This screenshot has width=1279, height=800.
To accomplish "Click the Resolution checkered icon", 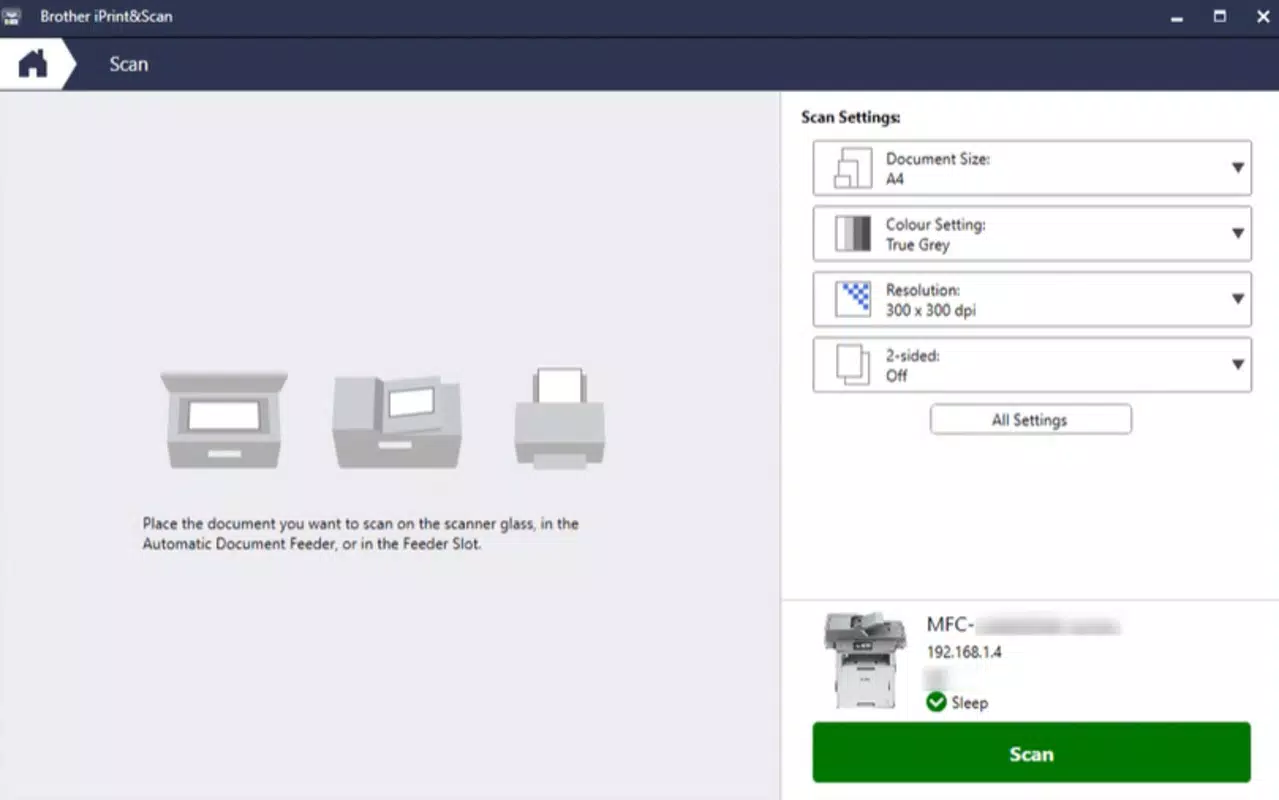I will point(853,299).
